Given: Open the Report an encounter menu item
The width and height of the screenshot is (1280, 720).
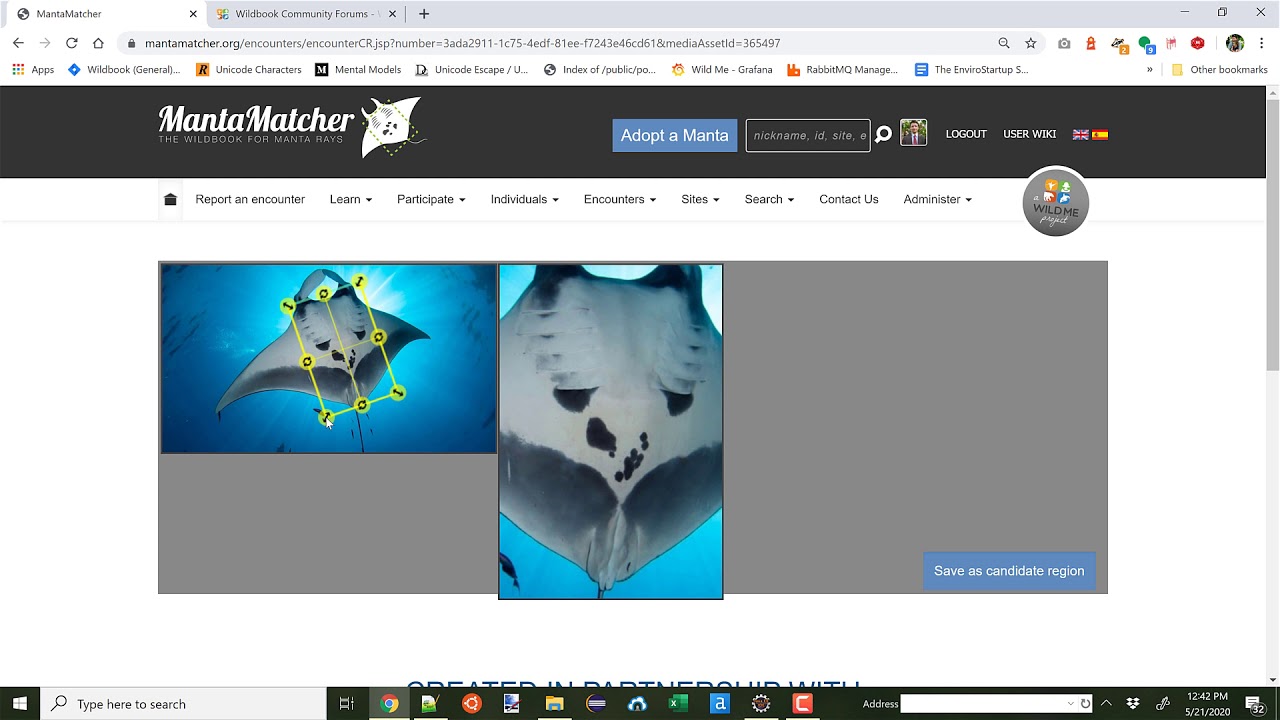Looking at the screenshot, I should point(250,199).
